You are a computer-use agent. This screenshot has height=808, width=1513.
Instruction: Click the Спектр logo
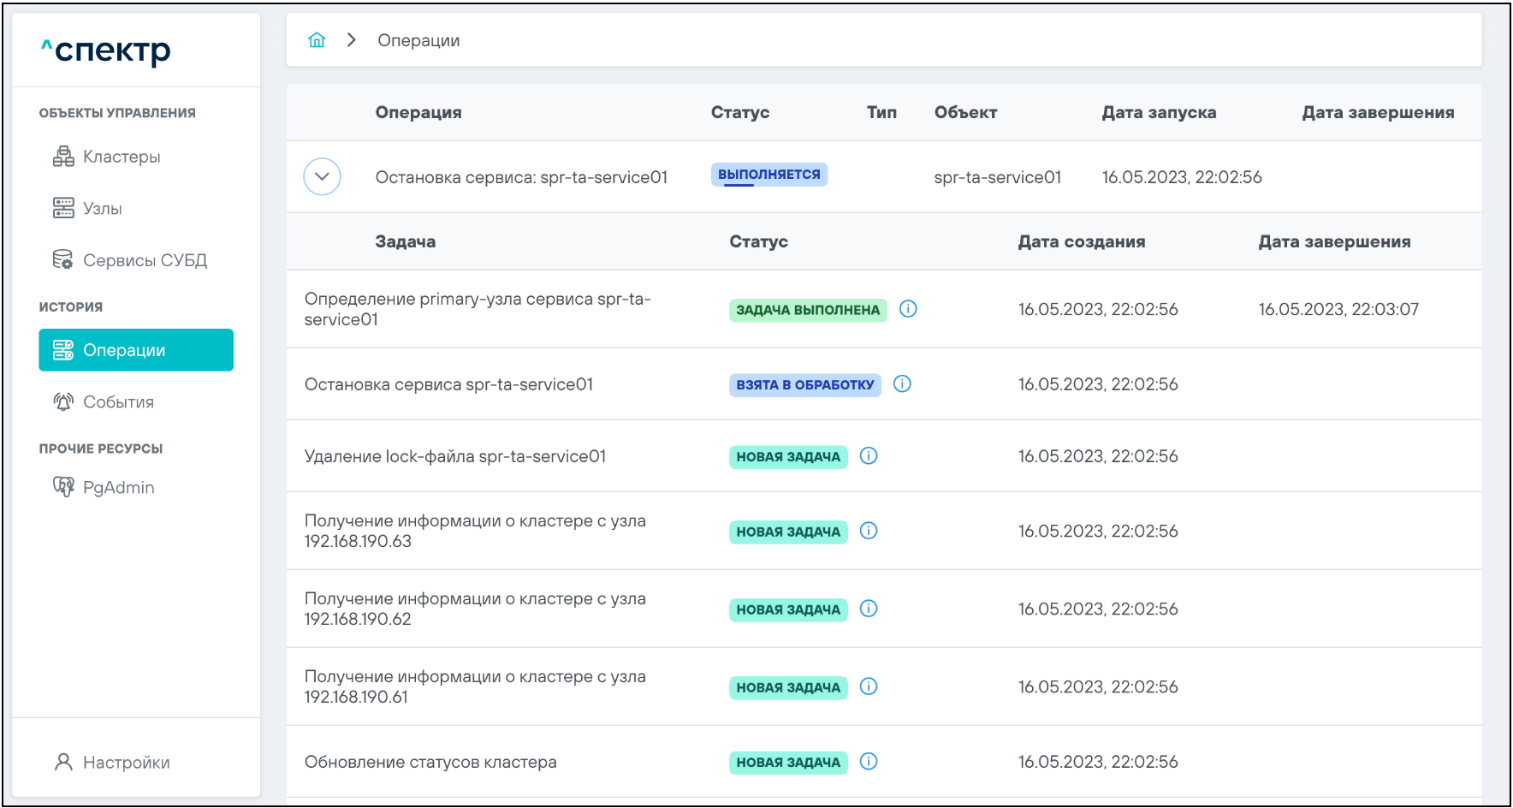point(106,50)
